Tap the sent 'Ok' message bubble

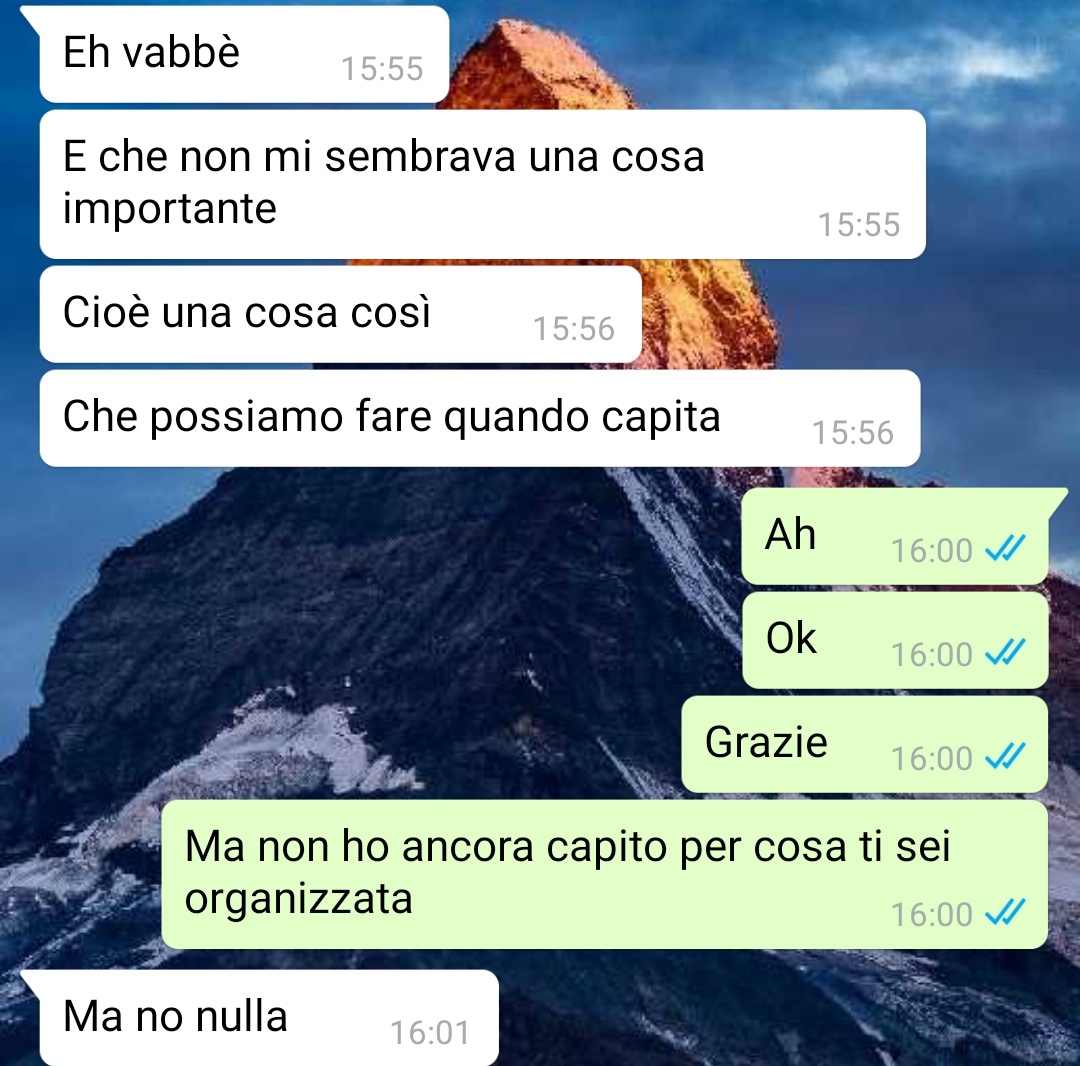click(895, 640)
